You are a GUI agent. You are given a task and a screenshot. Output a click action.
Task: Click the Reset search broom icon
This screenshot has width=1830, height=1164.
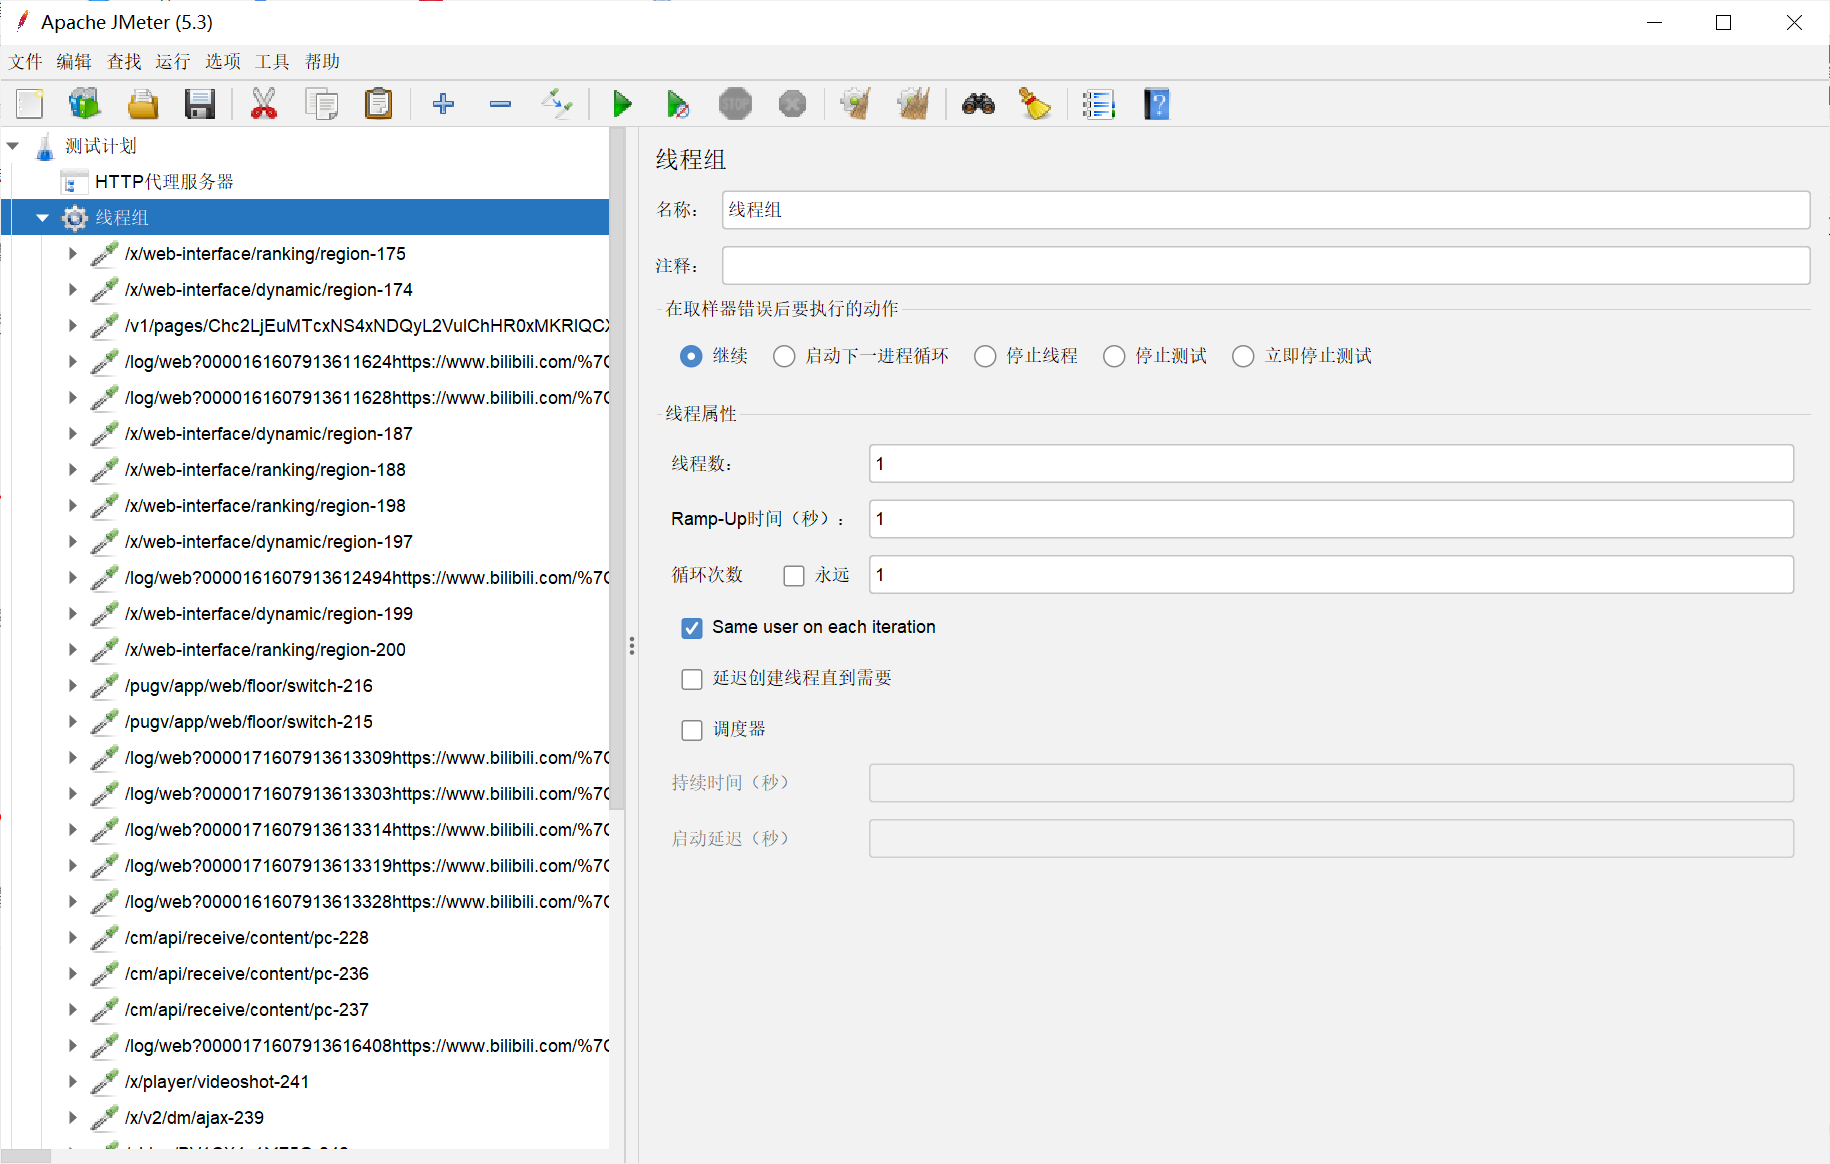pyautogui.click(x=1035, y=104)
